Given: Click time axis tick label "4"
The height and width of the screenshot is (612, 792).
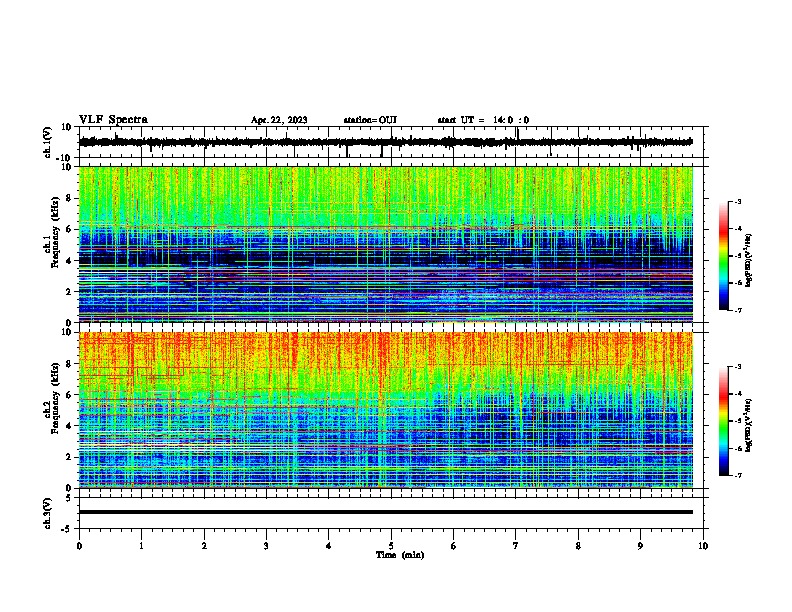Looking at the screenshot, I should pos(329,546).
